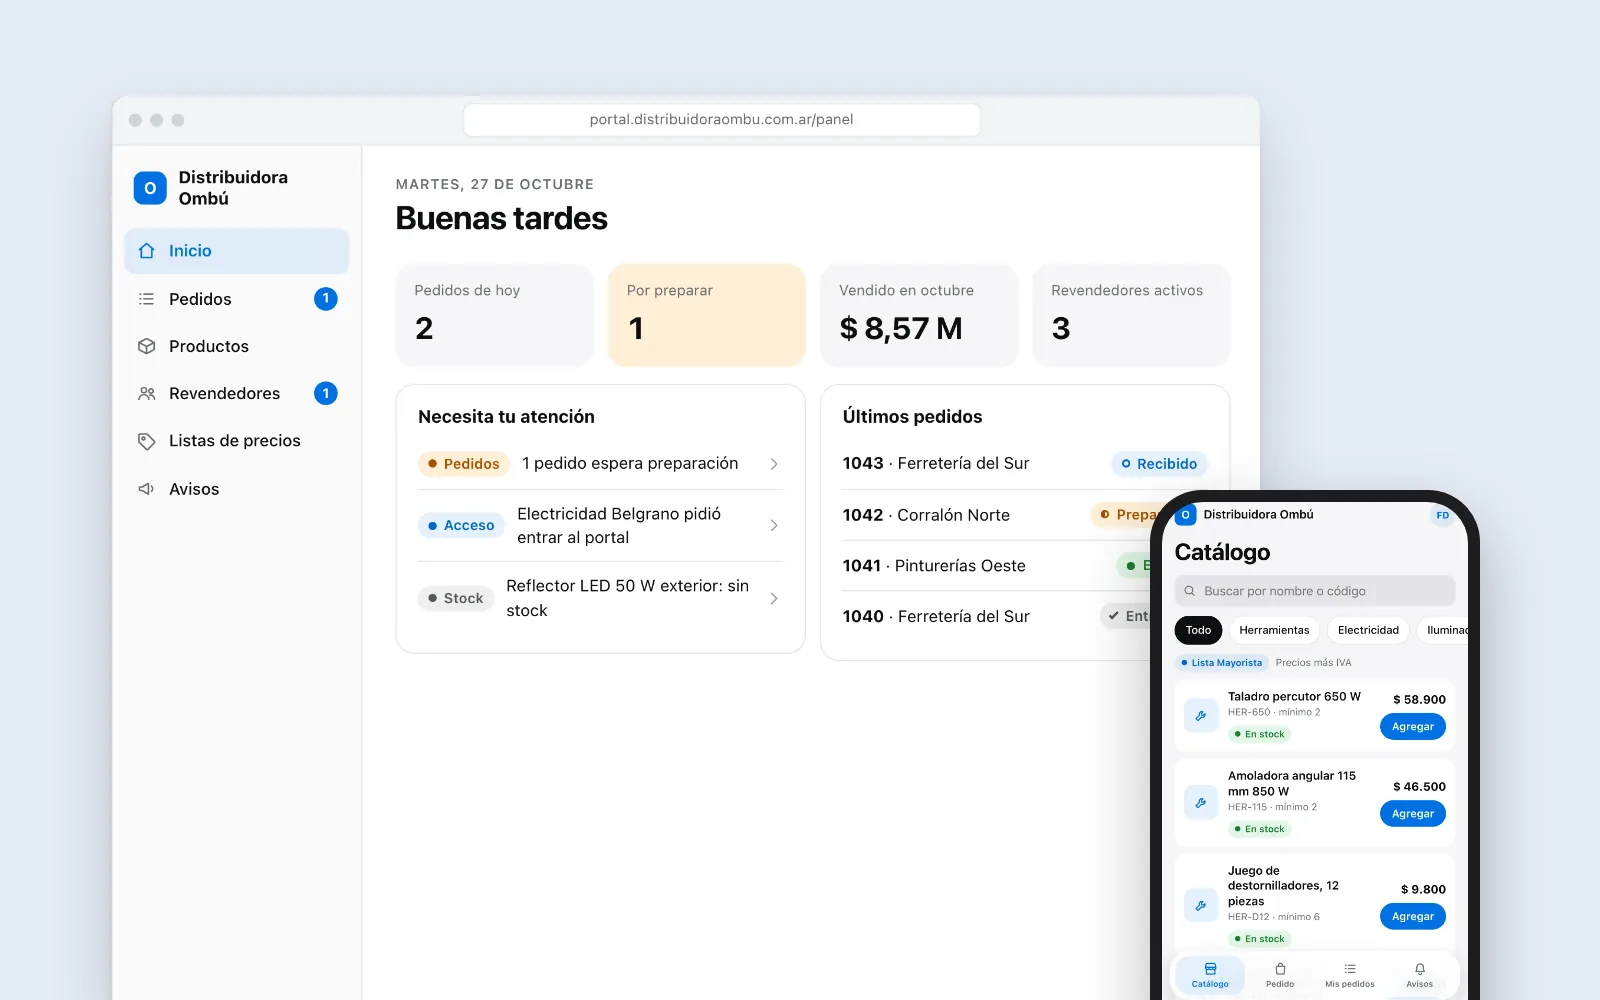The width and height of the screenshot is (1600, 1000).
Task: Select the Todo filter chip in phone catalog
Action: click(1198, 630)
